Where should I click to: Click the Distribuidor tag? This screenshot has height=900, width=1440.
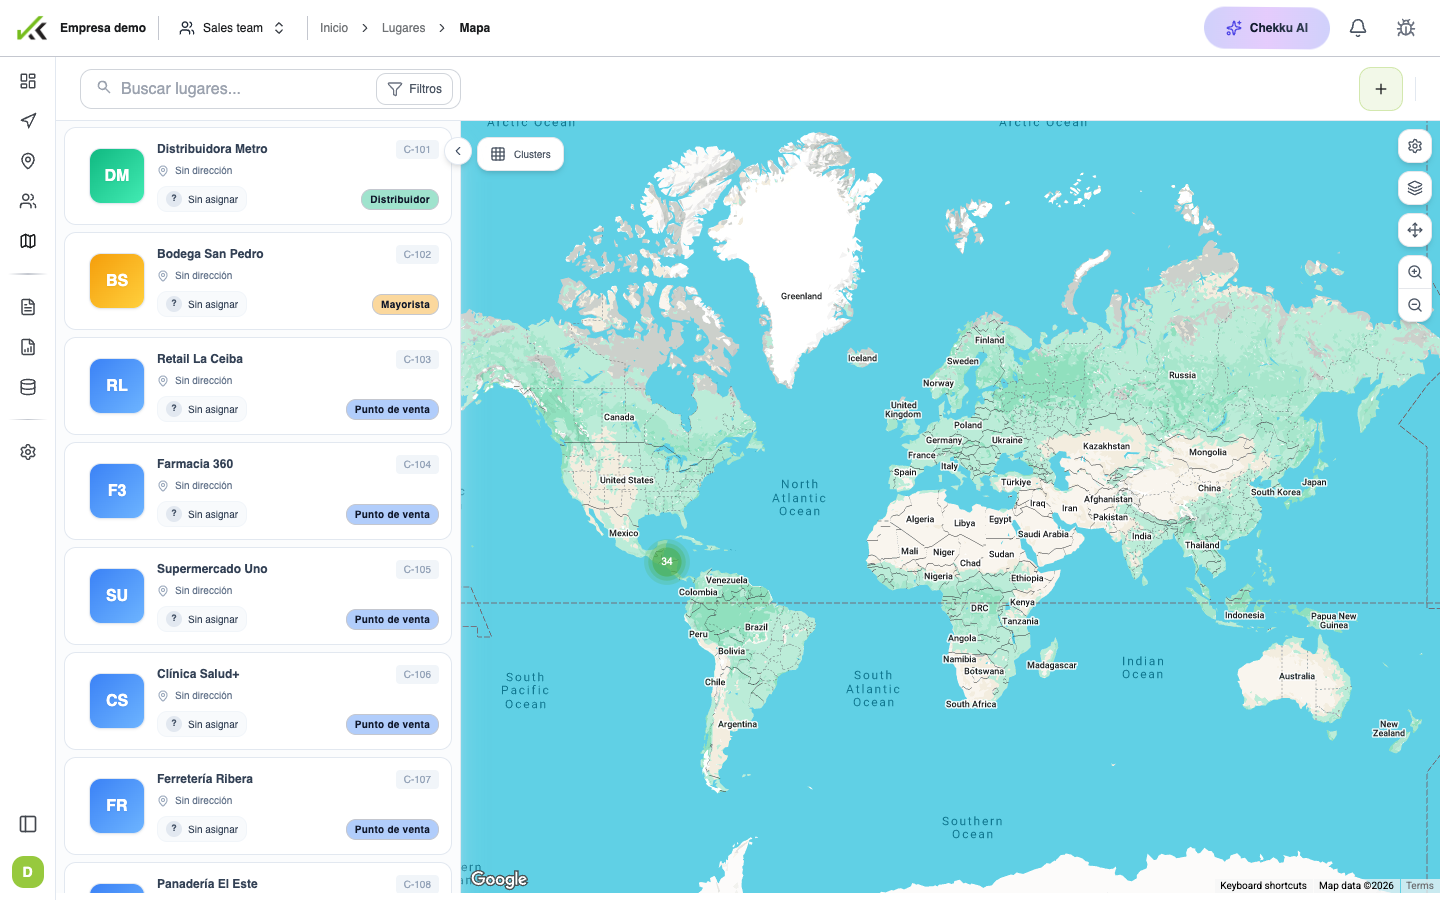coord(400,199)
